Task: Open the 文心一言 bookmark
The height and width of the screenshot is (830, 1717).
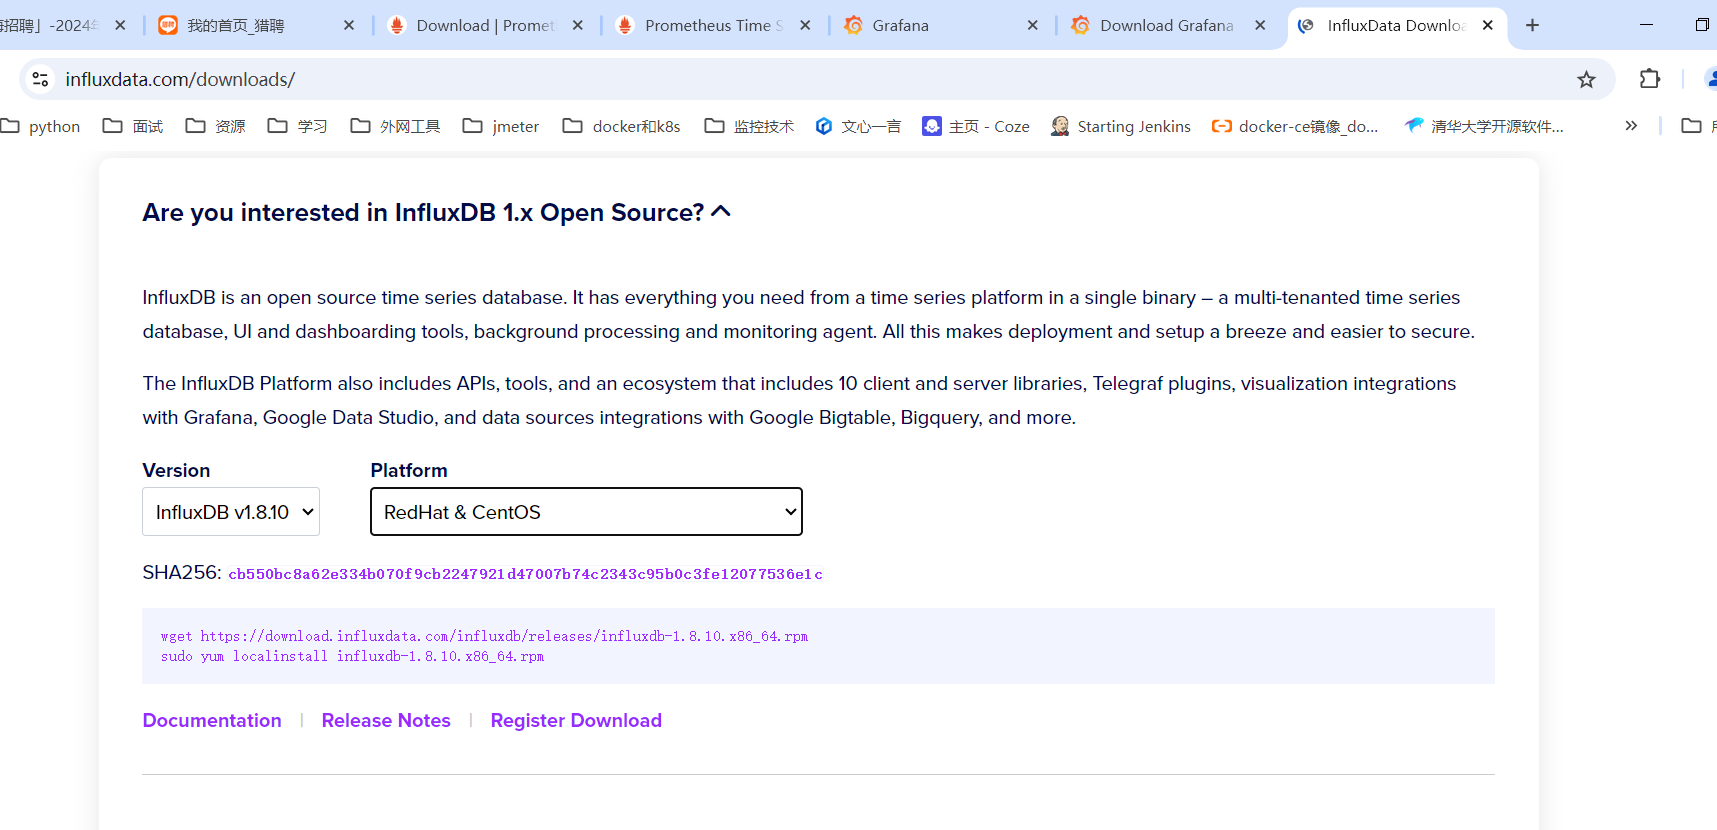Action: tap(858, 126)
